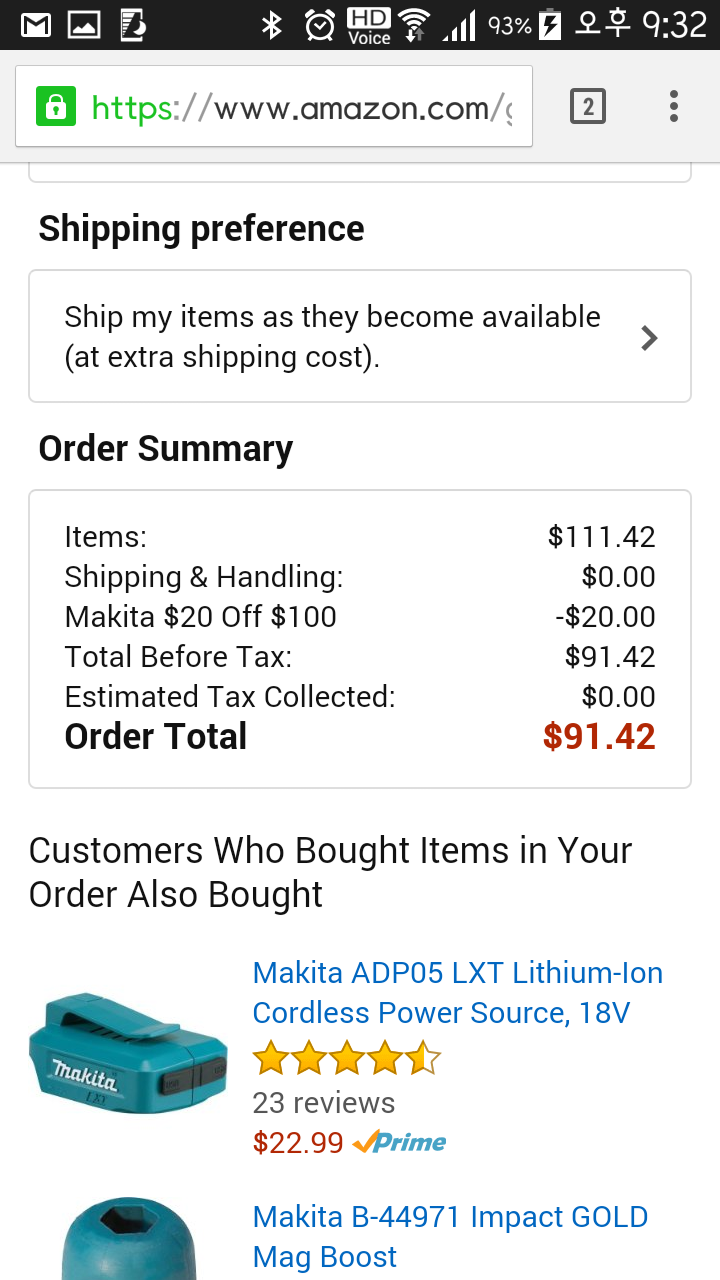This screenshot has height=1280, width=720.
Task: Expand shipping preference chevron arrow
Action: pos(649,338)
